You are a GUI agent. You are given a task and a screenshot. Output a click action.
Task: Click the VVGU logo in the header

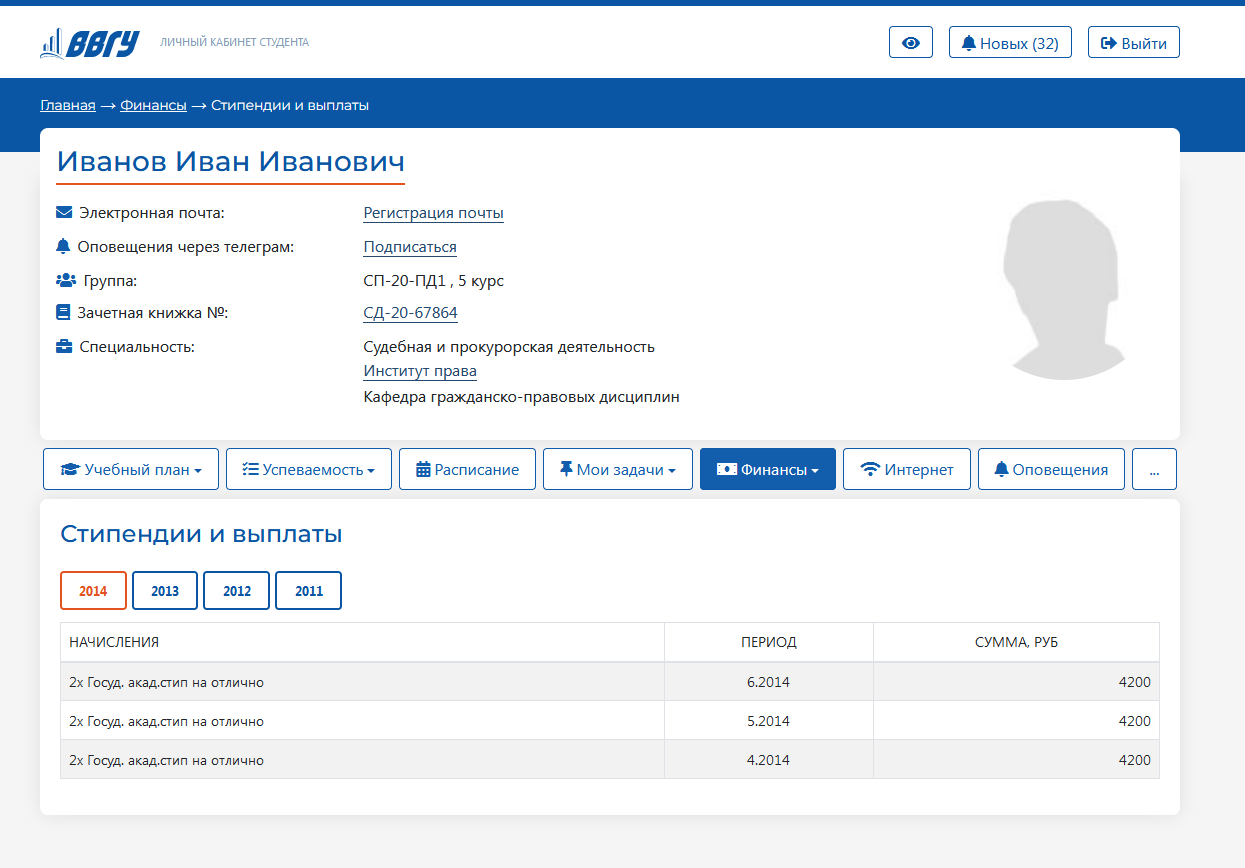pos(89,43)
